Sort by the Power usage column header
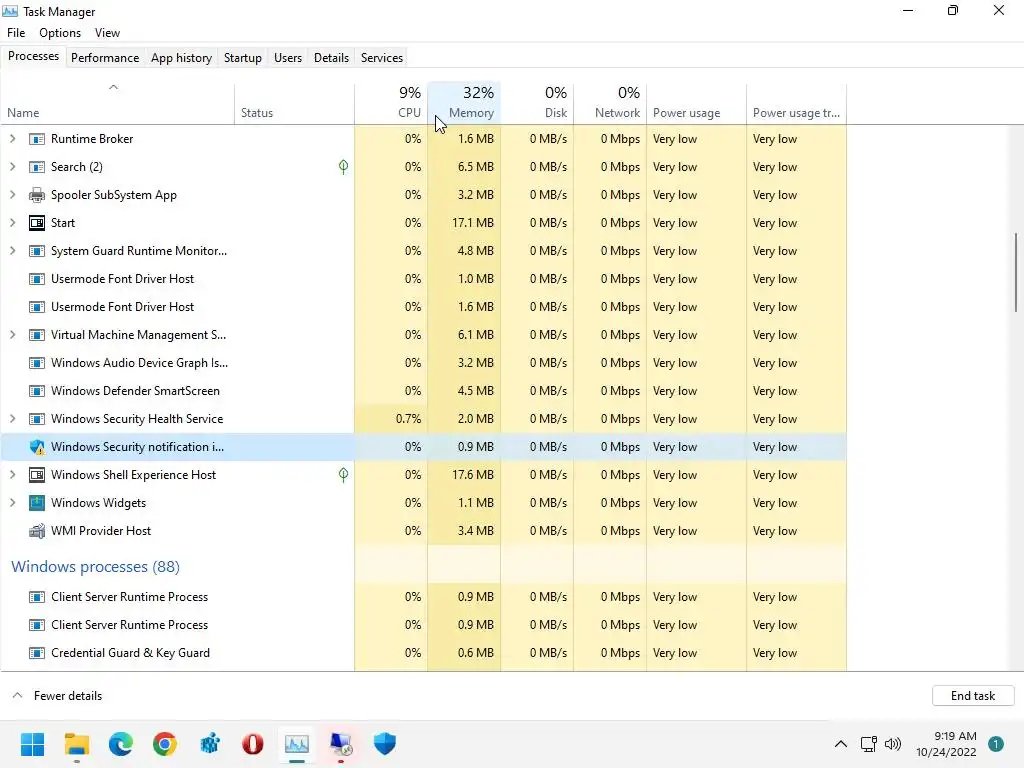This screenshot has height=768, width=1024. [697, 103]
